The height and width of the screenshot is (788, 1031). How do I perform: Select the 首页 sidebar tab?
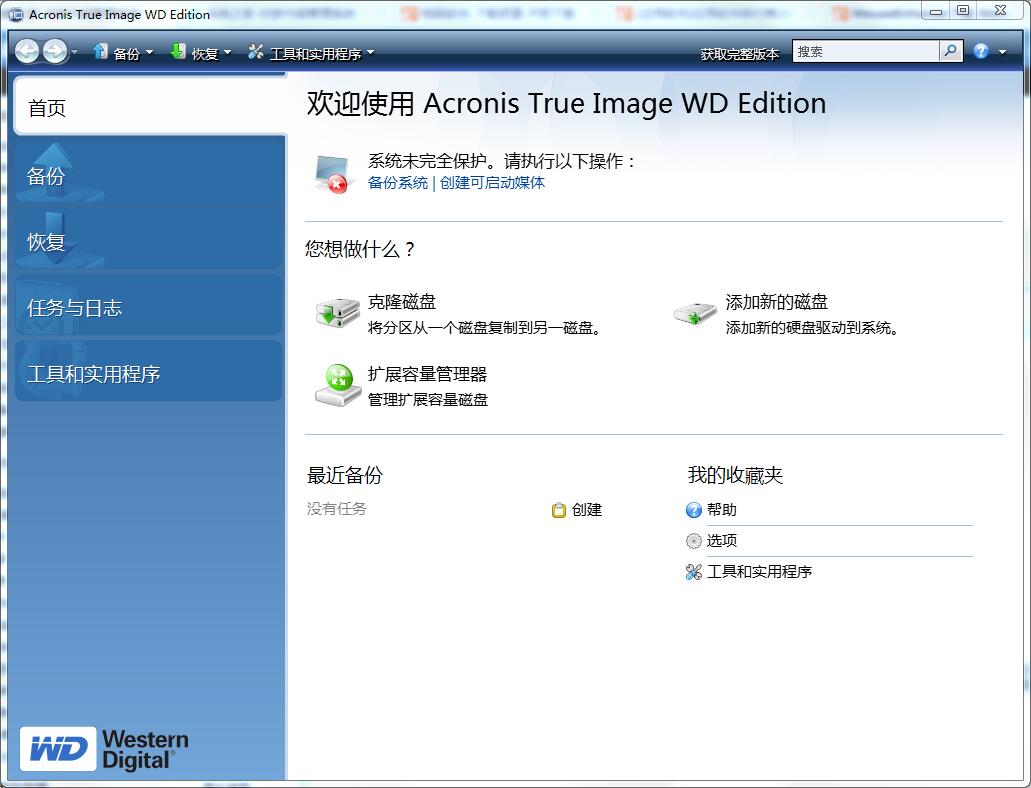click(x=150, y=107)
